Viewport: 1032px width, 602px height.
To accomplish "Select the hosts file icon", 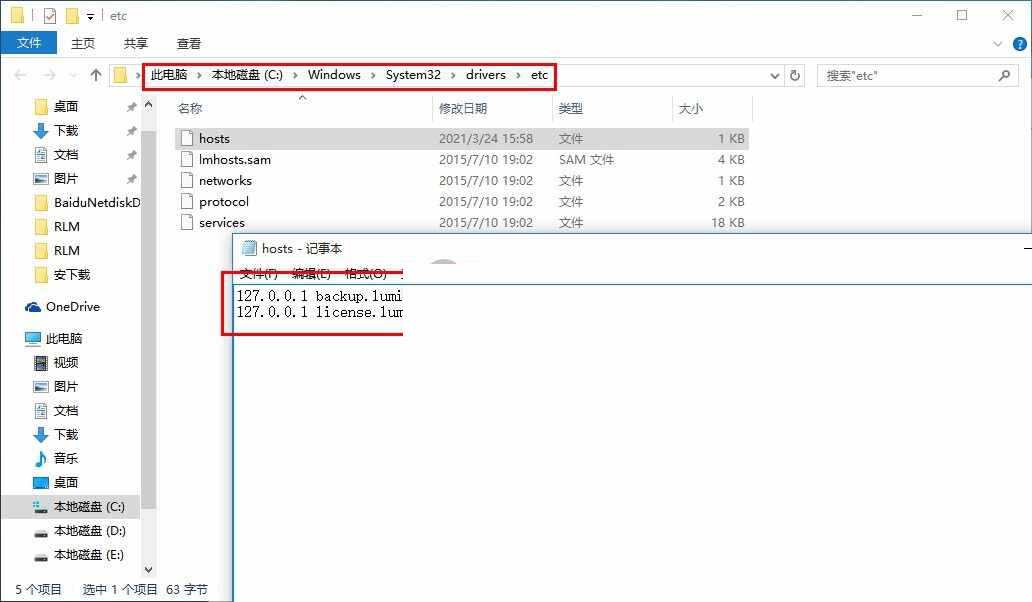I will [x=186, y=138].
